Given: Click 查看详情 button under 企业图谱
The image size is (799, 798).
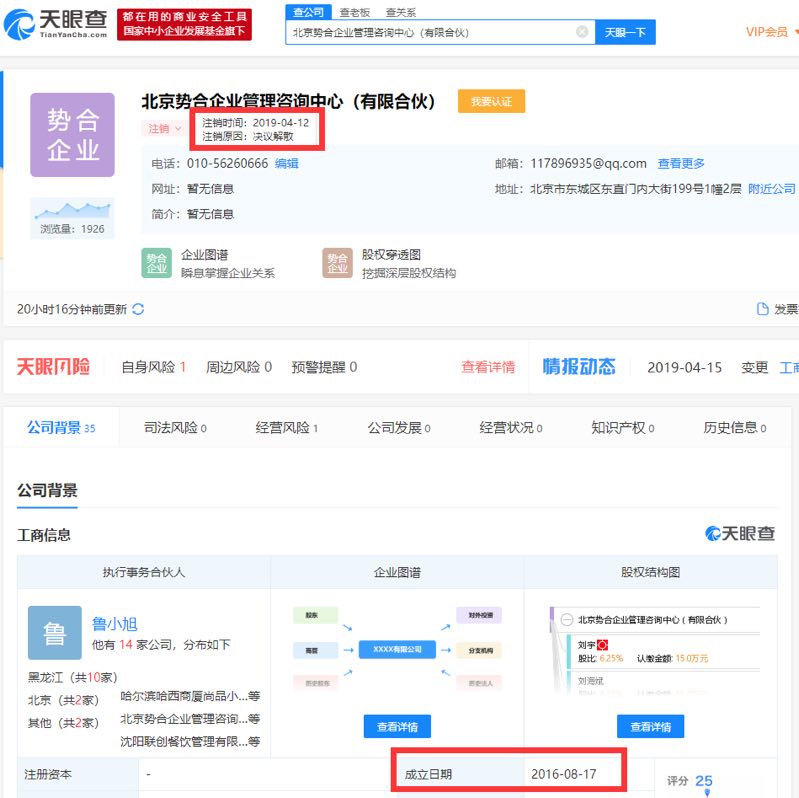Looking at the screenshot, I should 397,727.
